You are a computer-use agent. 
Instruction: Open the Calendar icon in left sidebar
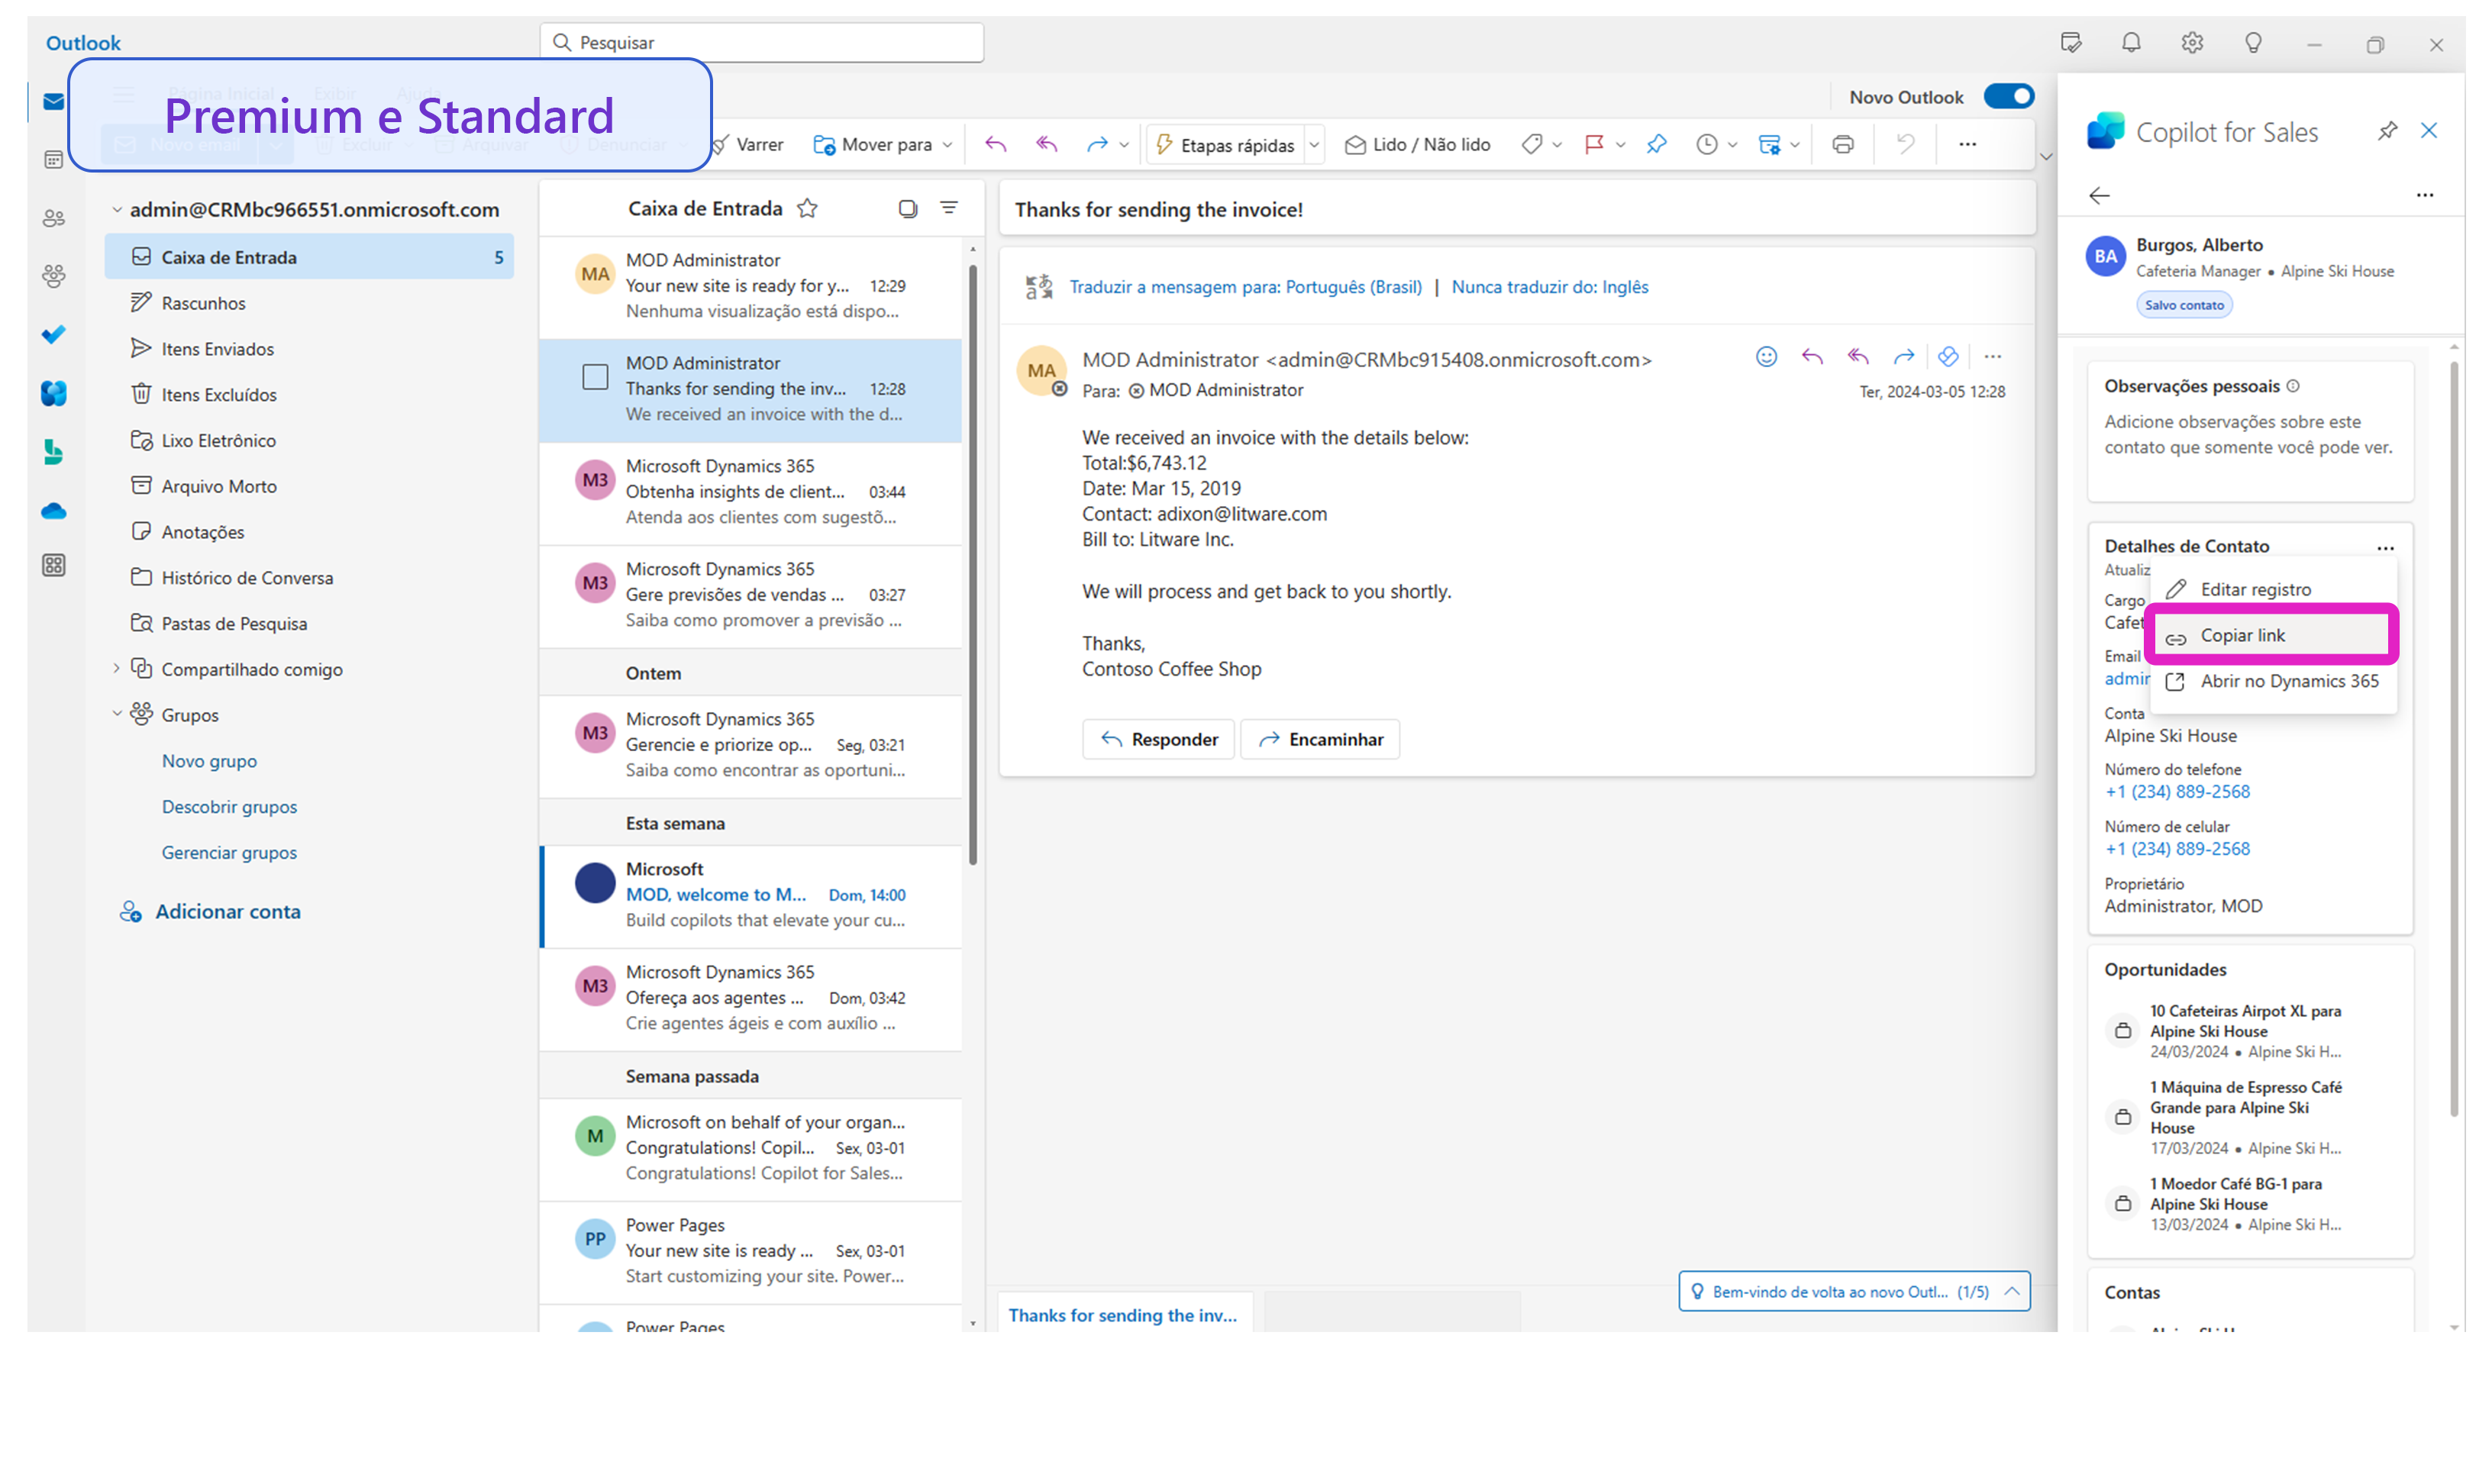54,160
